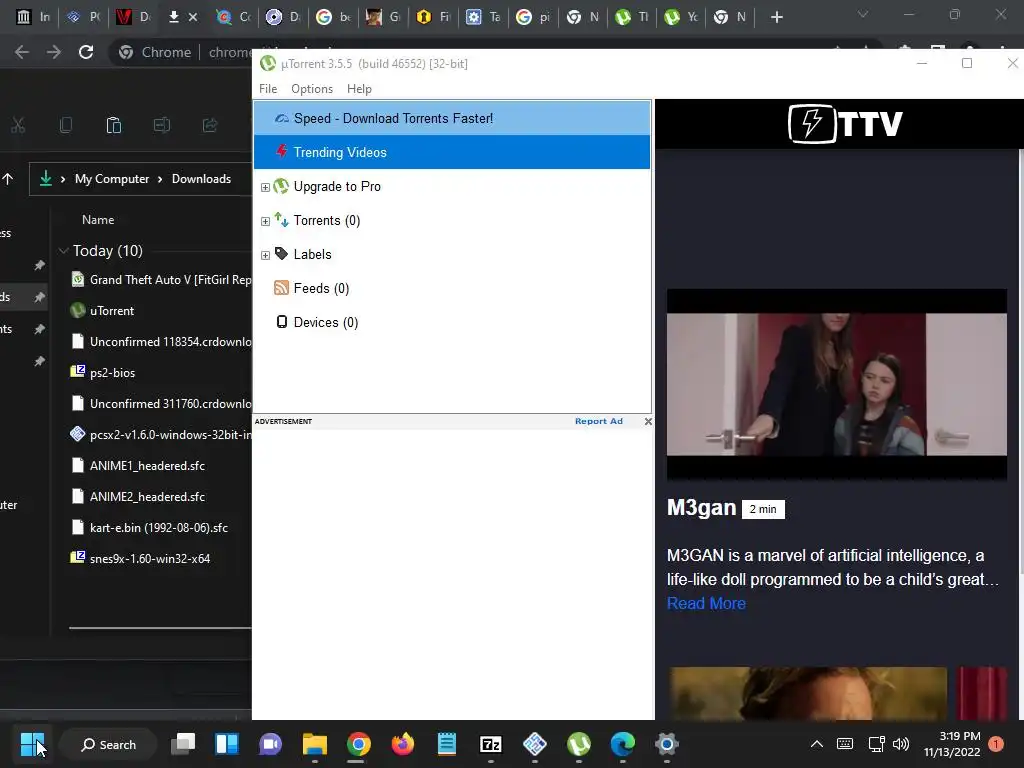Click the Copy icon in Explorer toolbar
Screen dimensions: 1024x768
[x=65, y=125]
